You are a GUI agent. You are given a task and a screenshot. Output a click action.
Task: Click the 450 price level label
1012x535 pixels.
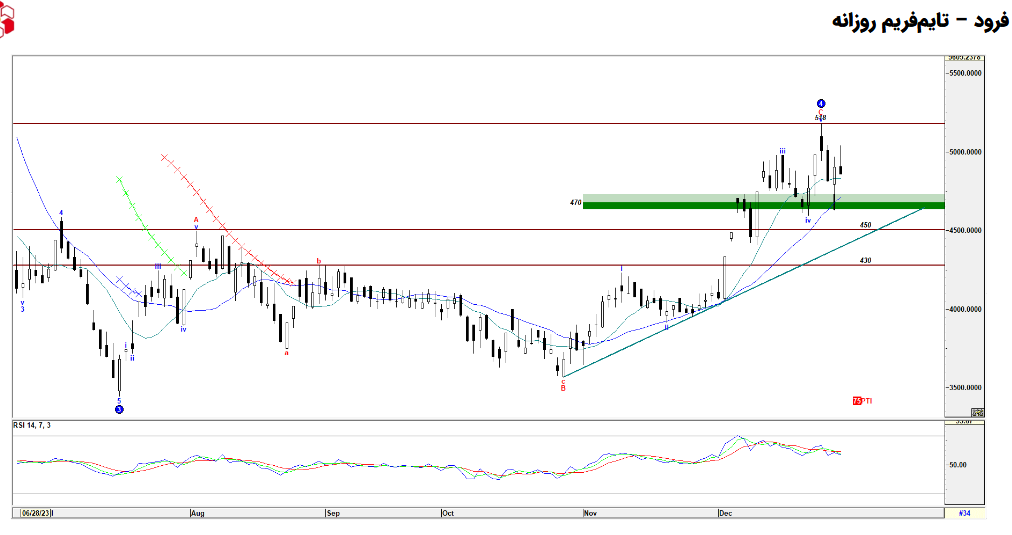pos(865,225)
